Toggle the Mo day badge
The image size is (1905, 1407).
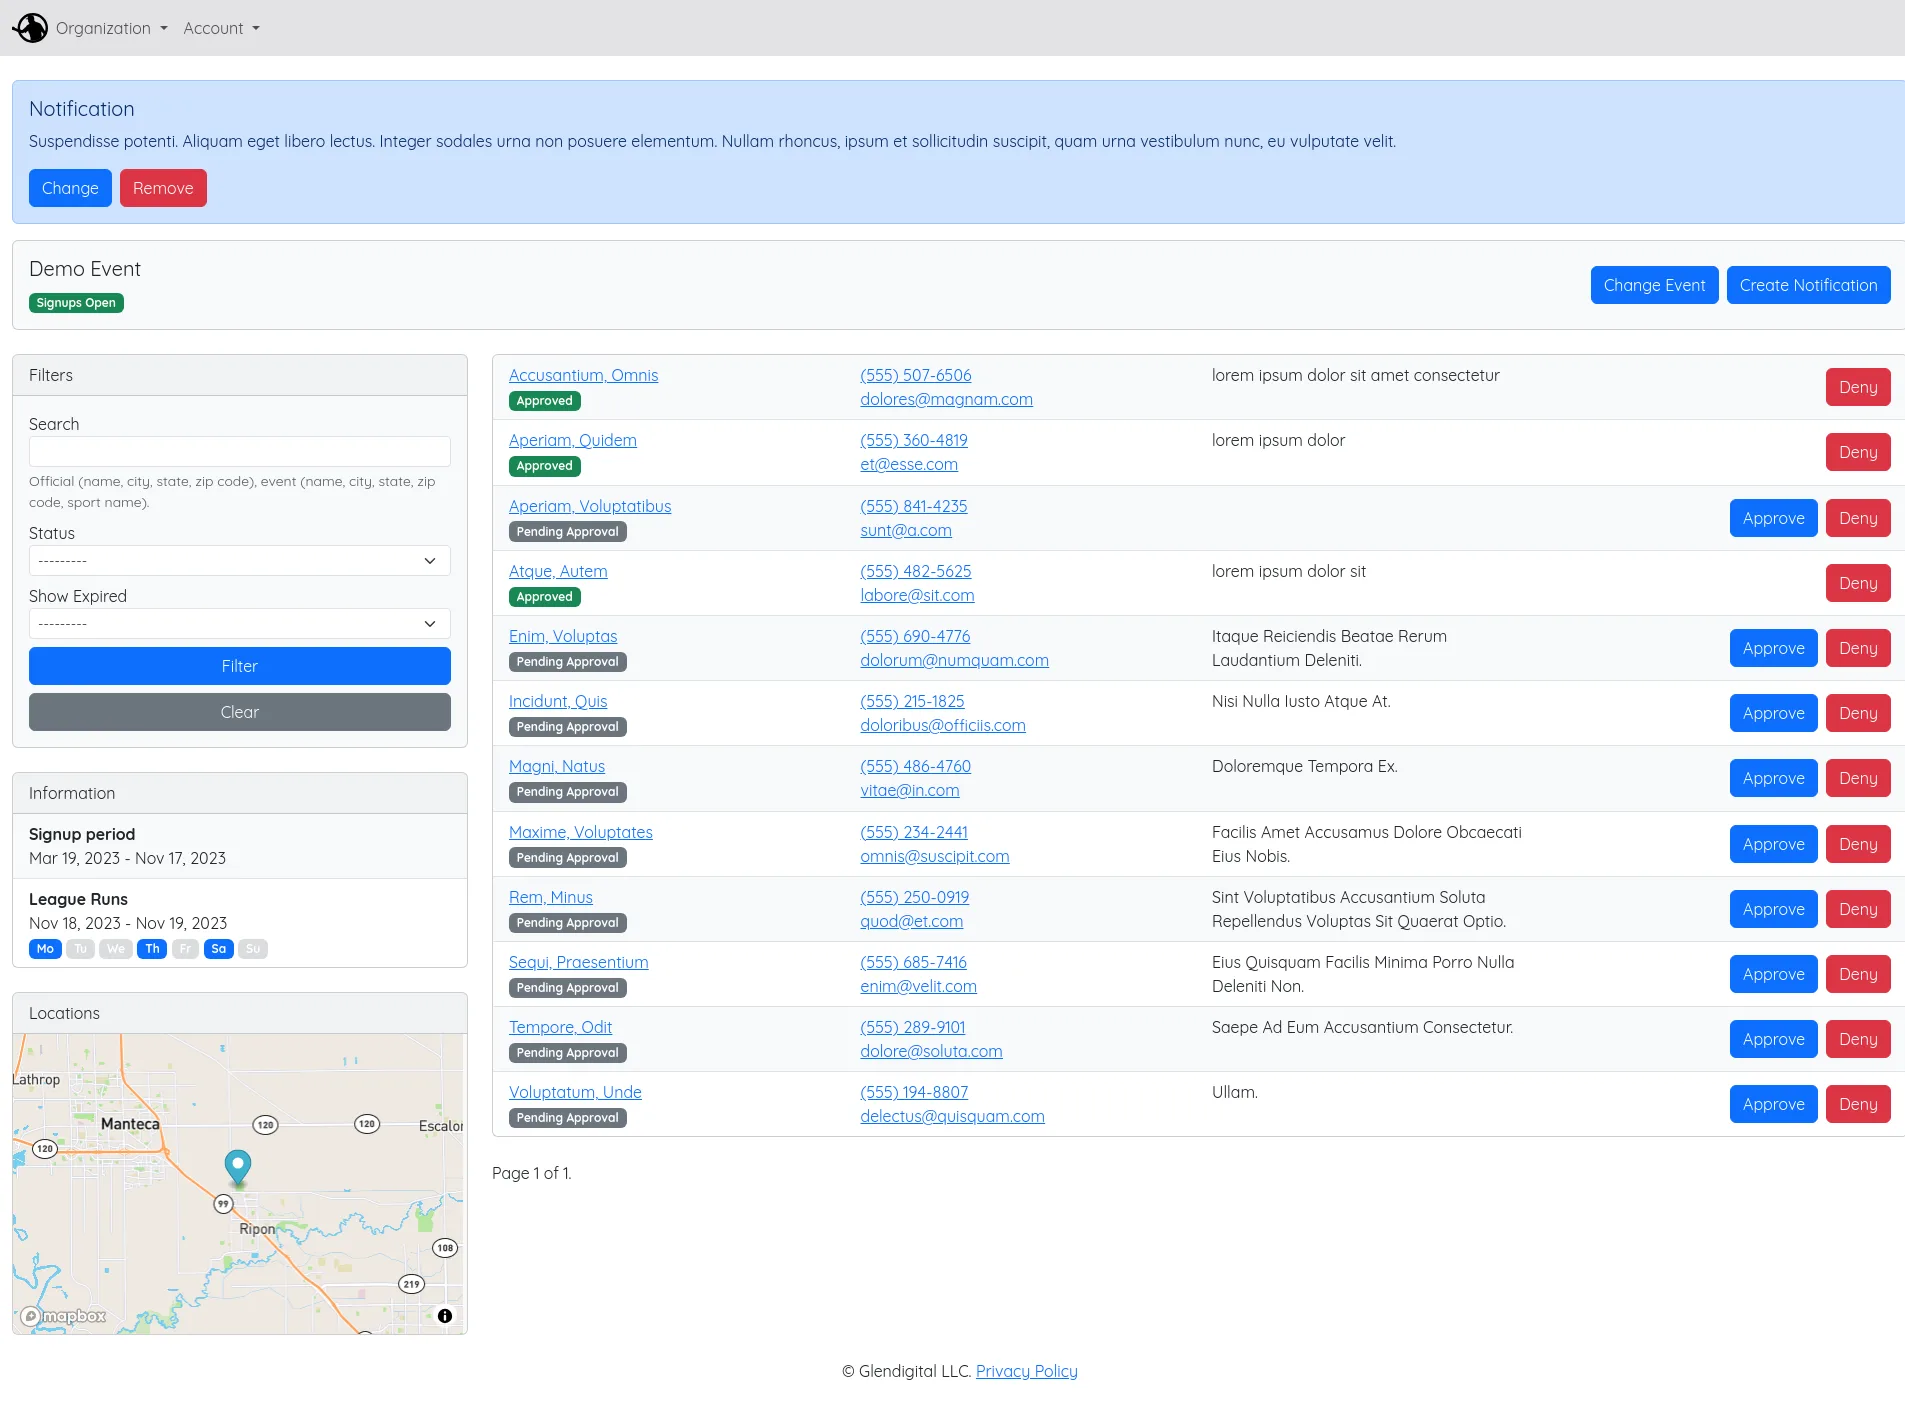pos(45,949)
